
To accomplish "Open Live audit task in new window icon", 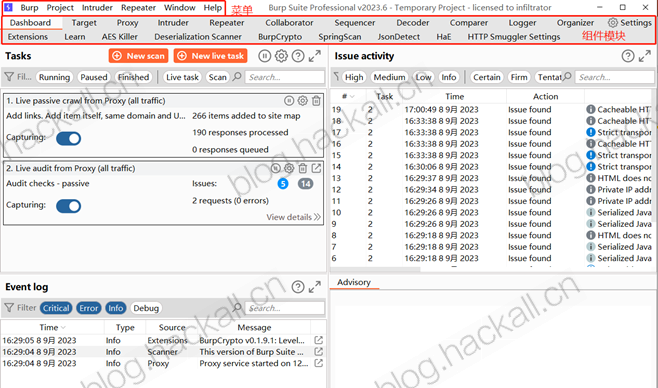I will point(316,168).
